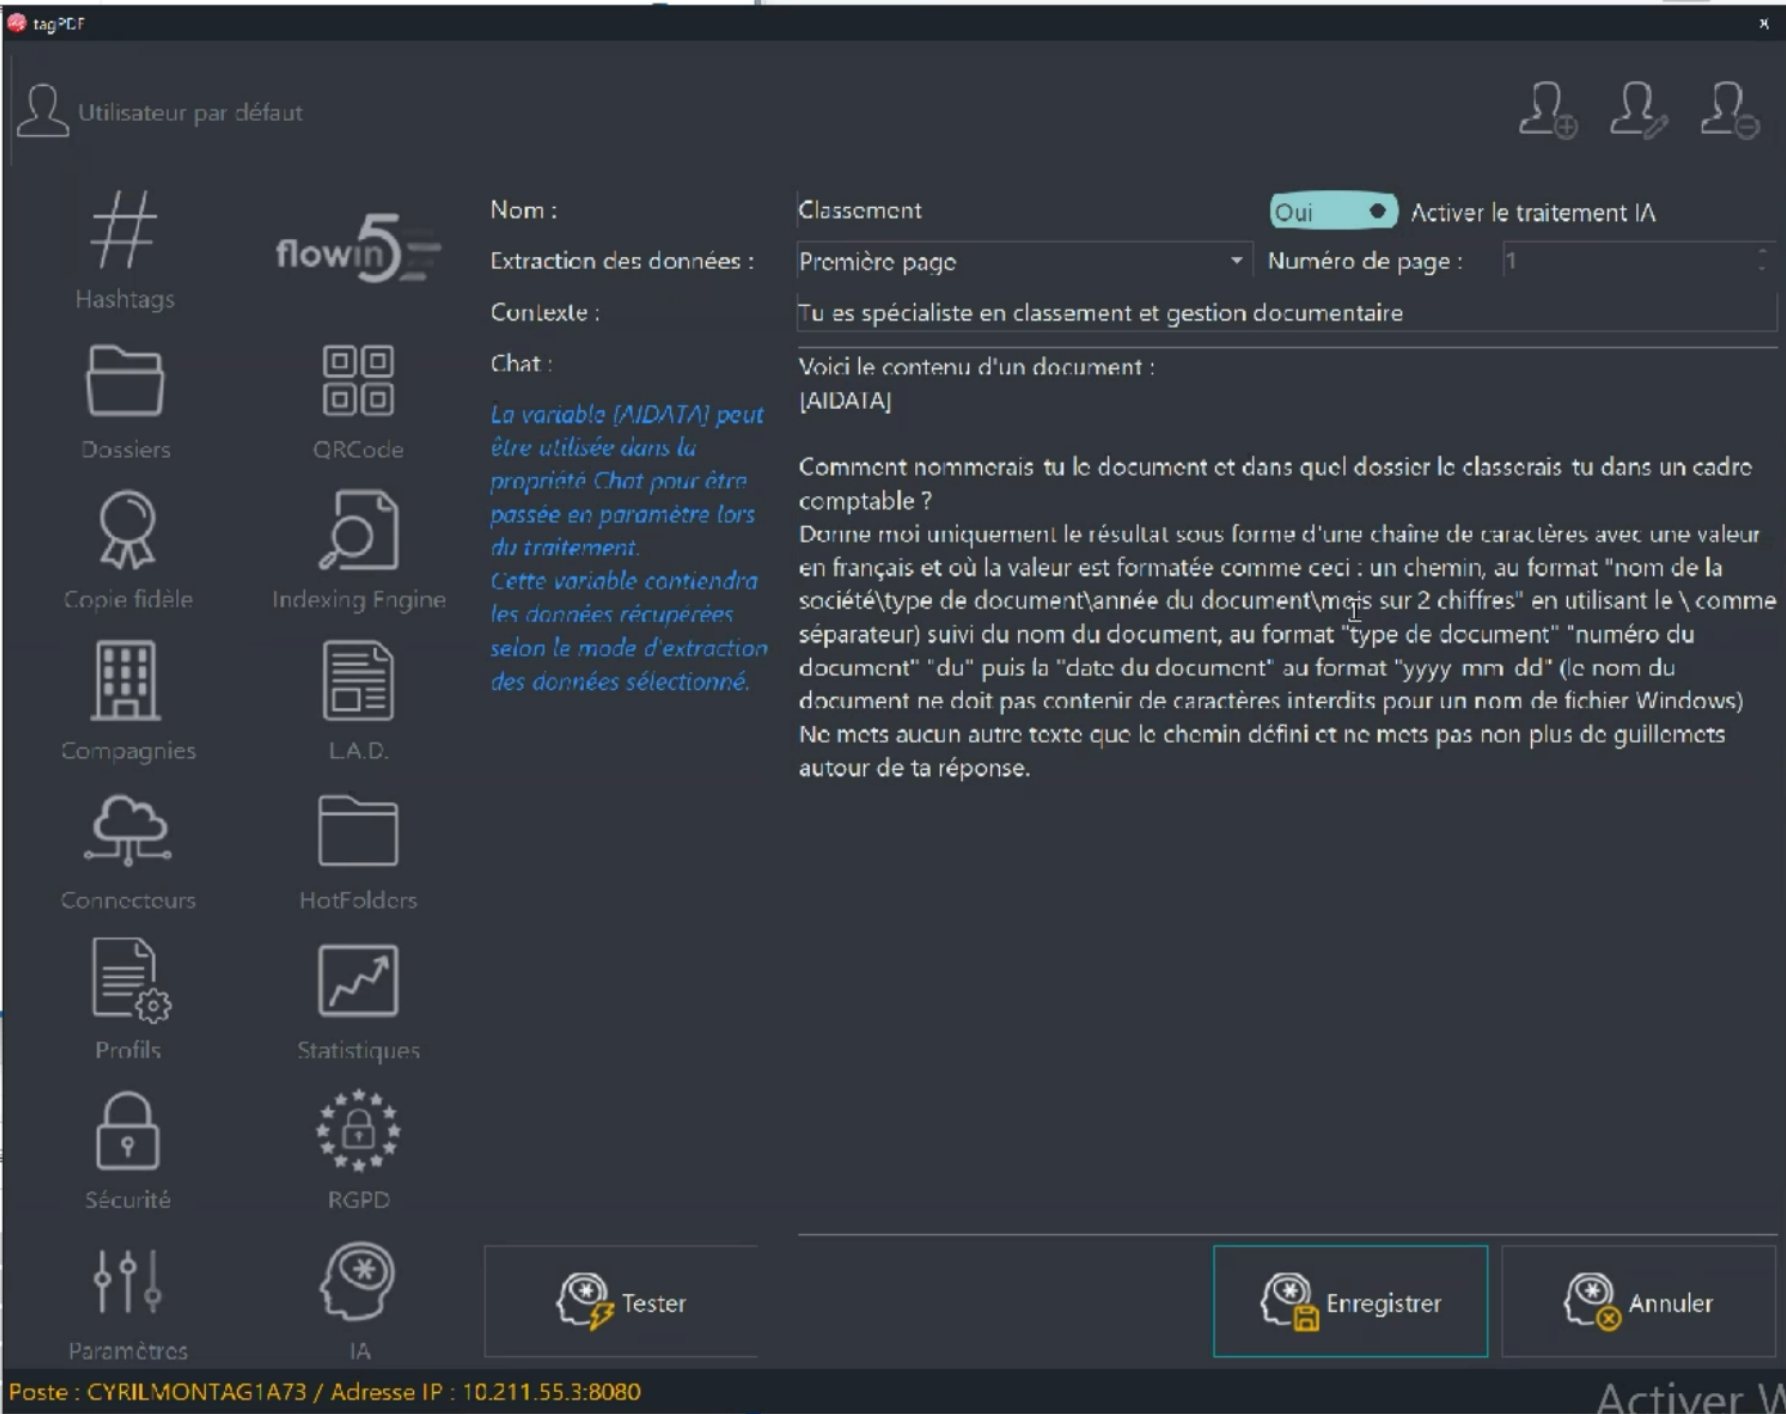1786x1414 pixels.
Task: Open the Connecteurs section
Action: pos(127,852)
